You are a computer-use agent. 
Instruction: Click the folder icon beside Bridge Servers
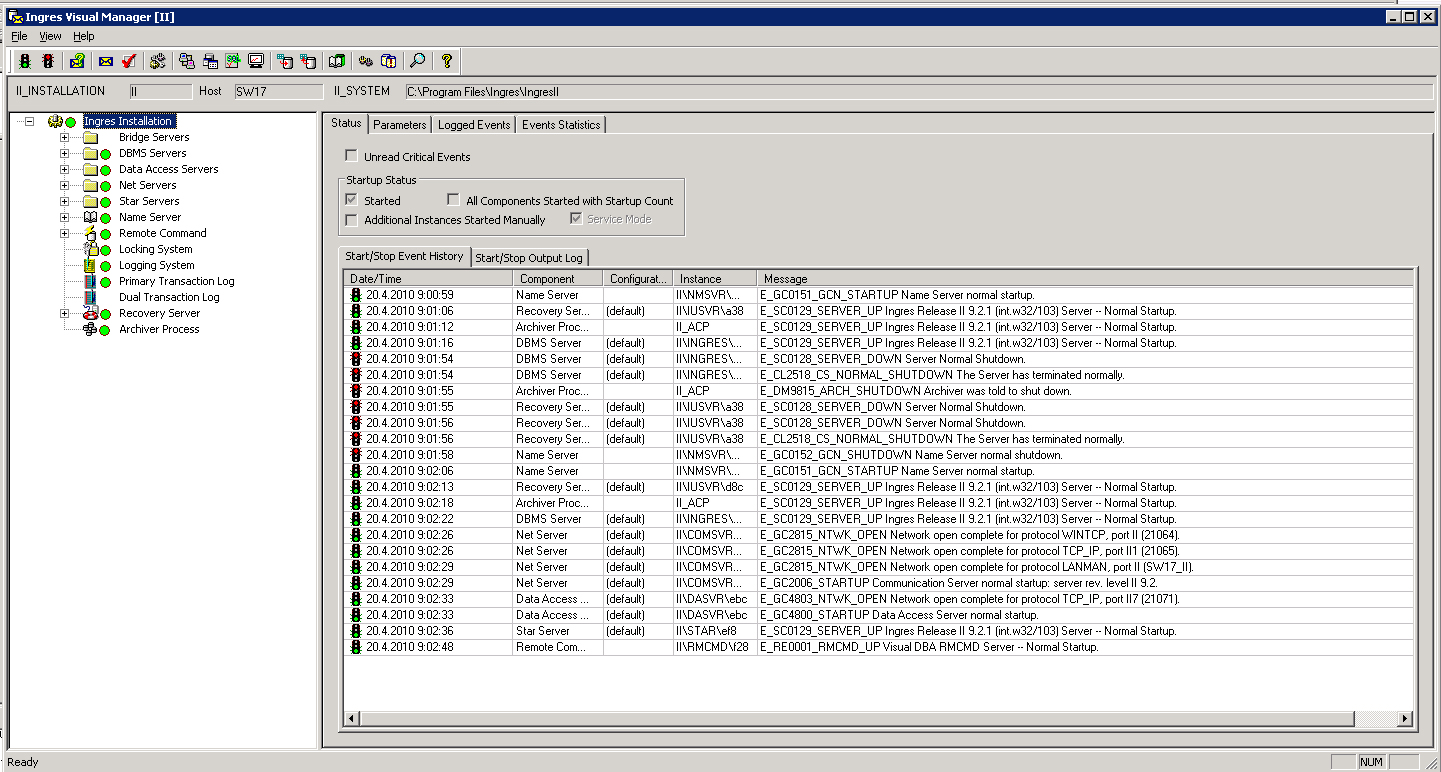90,137
